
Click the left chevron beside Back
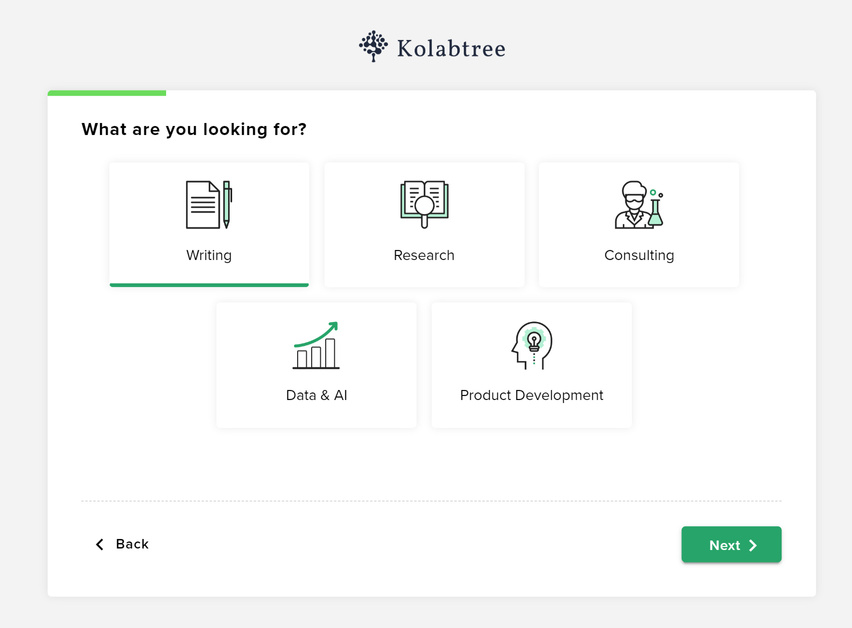click(x=99, y=544)
